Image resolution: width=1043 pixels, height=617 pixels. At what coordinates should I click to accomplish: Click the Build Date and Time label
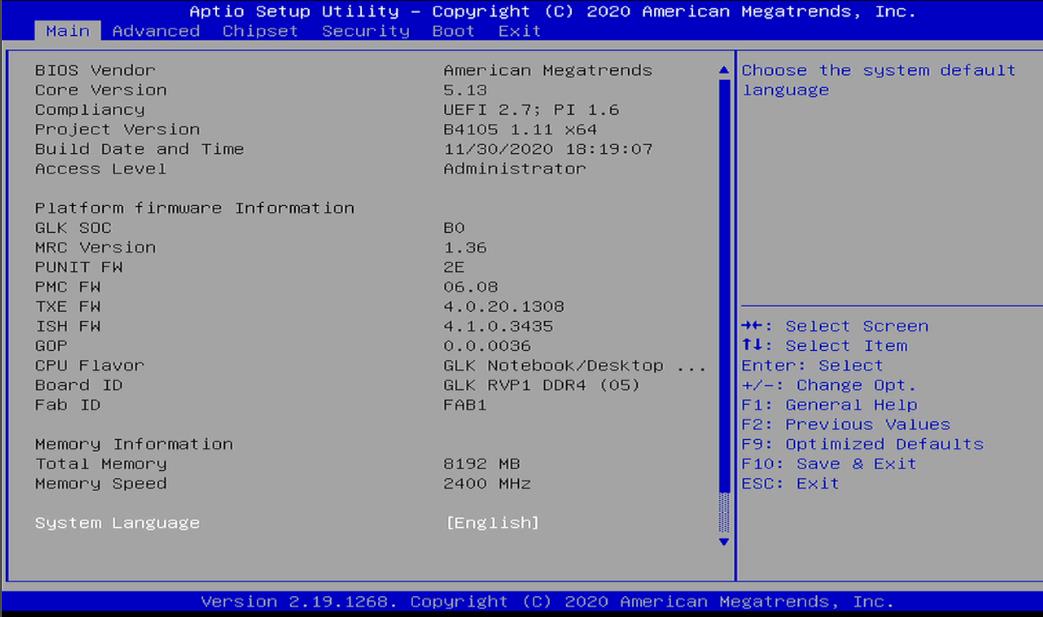(139, 149)
